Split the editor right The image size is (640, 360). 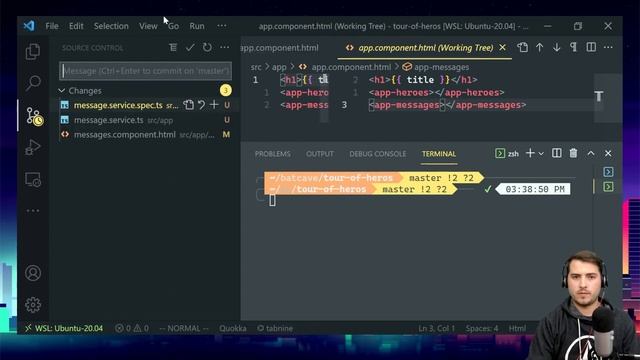[x=591, y=48]
